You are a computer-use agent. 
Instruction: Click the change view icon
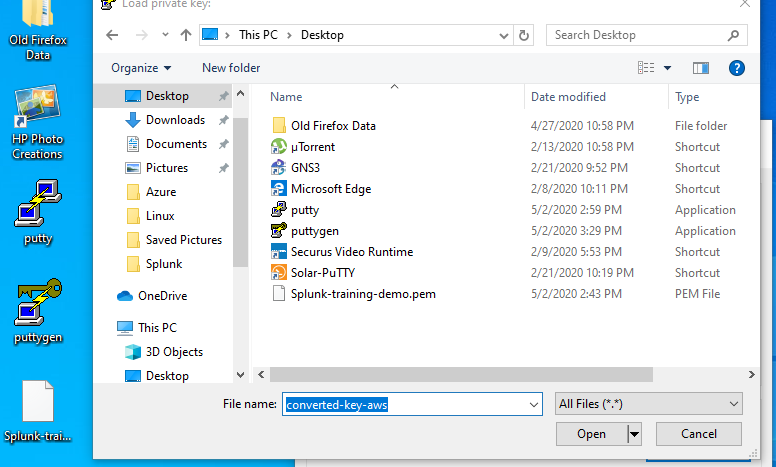[646, 68]
